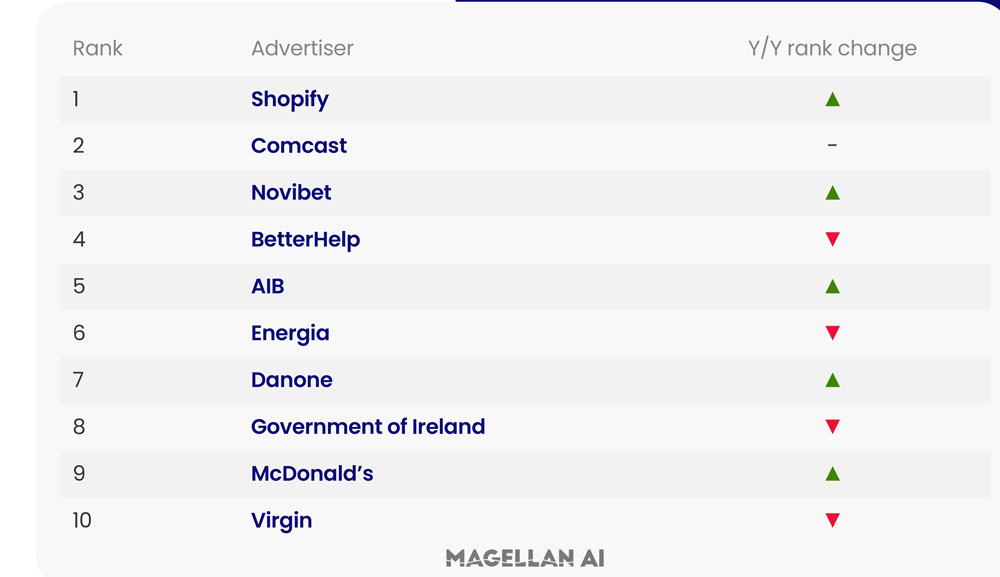
Task: Click the green up arrow beside McDonald's
Action: click(x=832, y=474)
